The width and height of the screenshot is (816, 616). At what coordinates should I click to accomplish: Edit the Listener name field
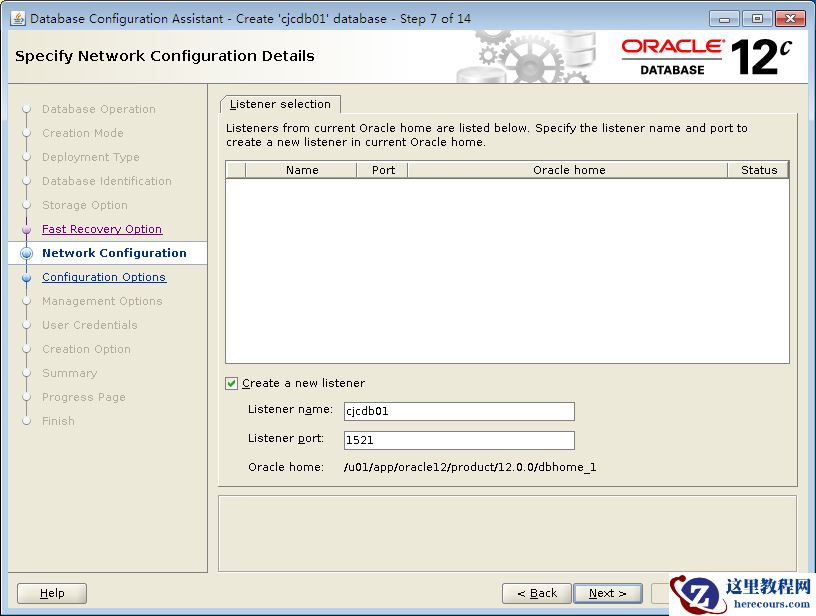click(x=458, y=411)
